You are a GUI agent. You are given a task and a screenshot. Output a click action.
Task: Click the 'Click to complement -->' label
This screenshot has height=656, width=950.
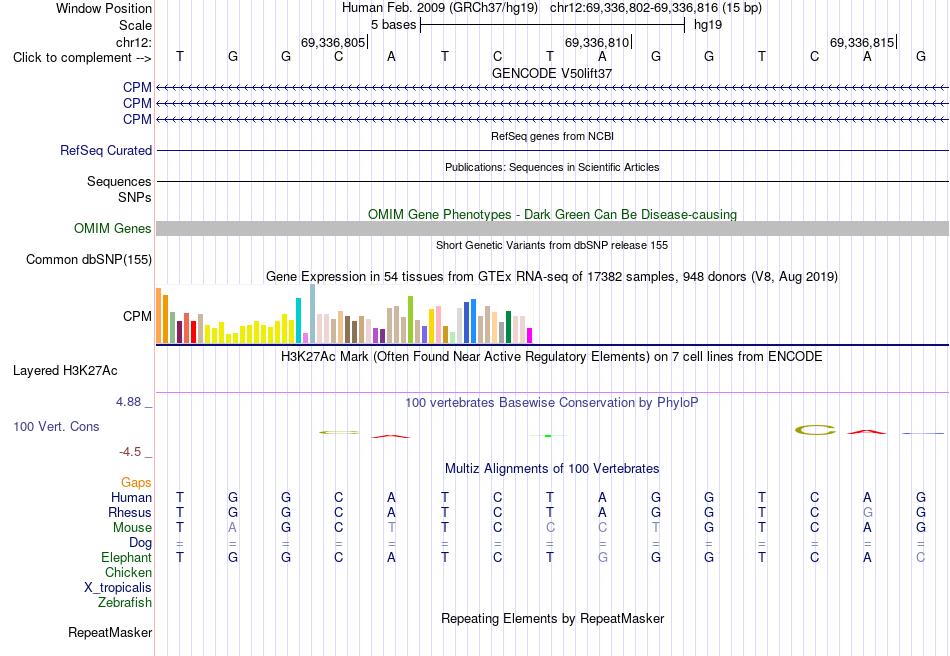click(x=82, y=58)
